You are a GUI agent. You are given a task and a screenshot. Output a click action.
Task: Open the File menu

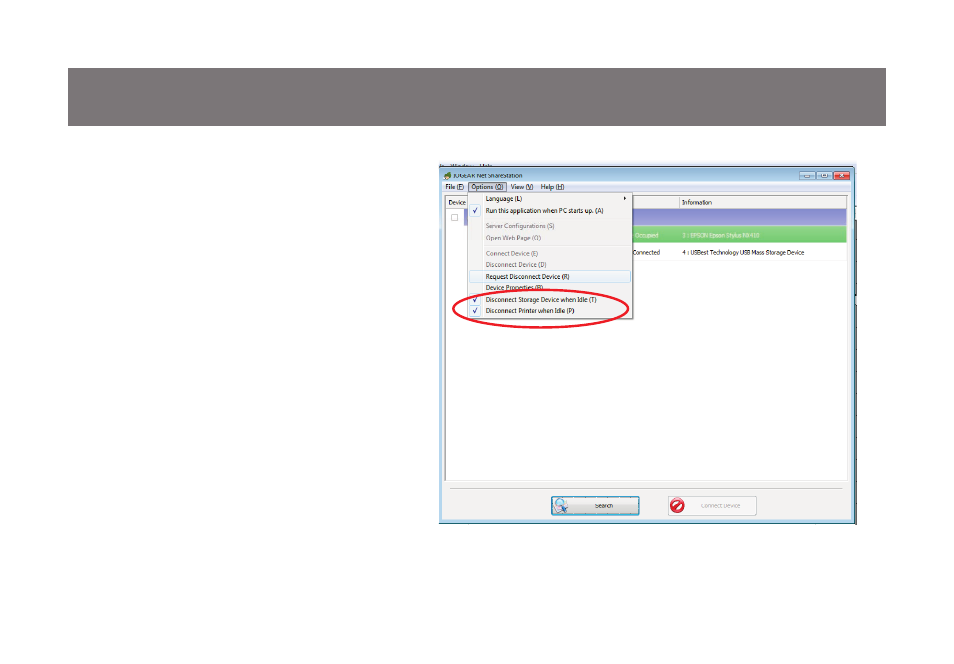point(454,187)
